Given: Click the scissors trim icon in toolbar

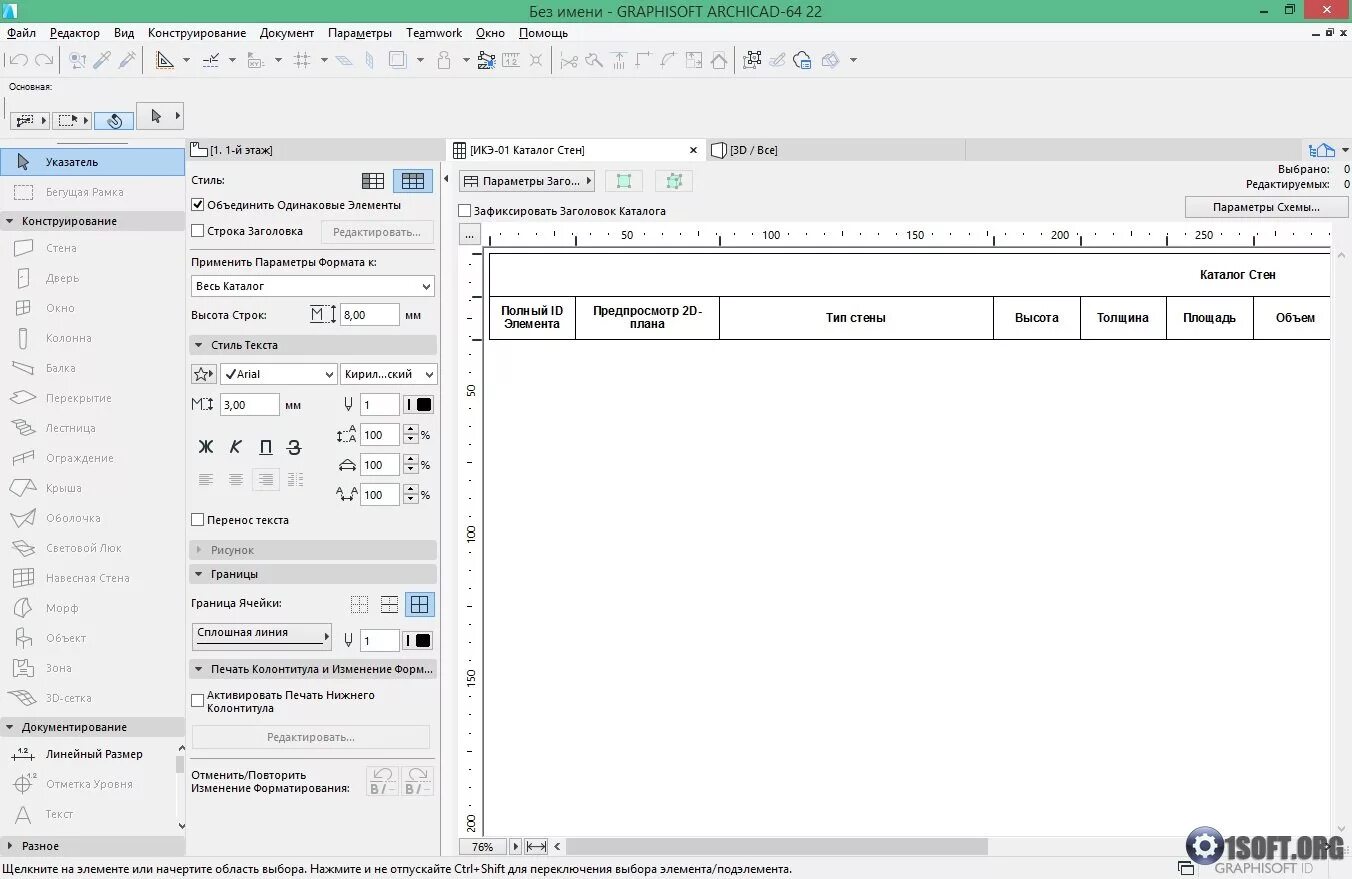Looking at the screenshot, I should pyautogui.click(x=569, y=60).
